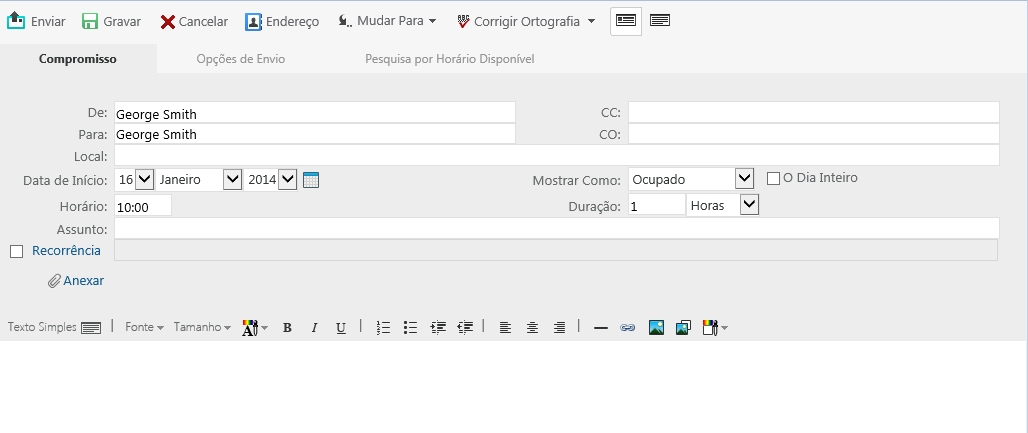
Task: Click the Assunto subject field
Action: tap(557, 228)
